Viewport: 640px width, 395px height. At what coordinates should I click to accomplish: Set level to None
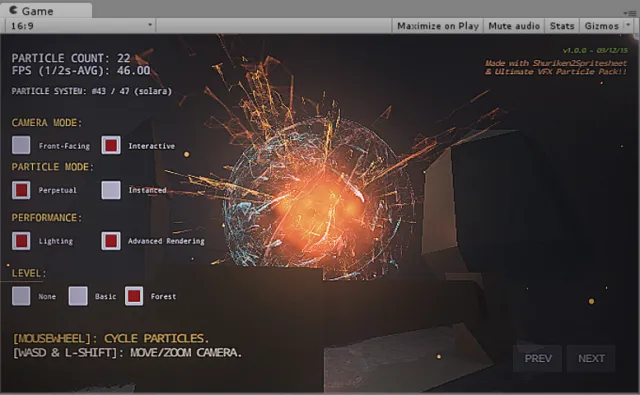point(21,296)
